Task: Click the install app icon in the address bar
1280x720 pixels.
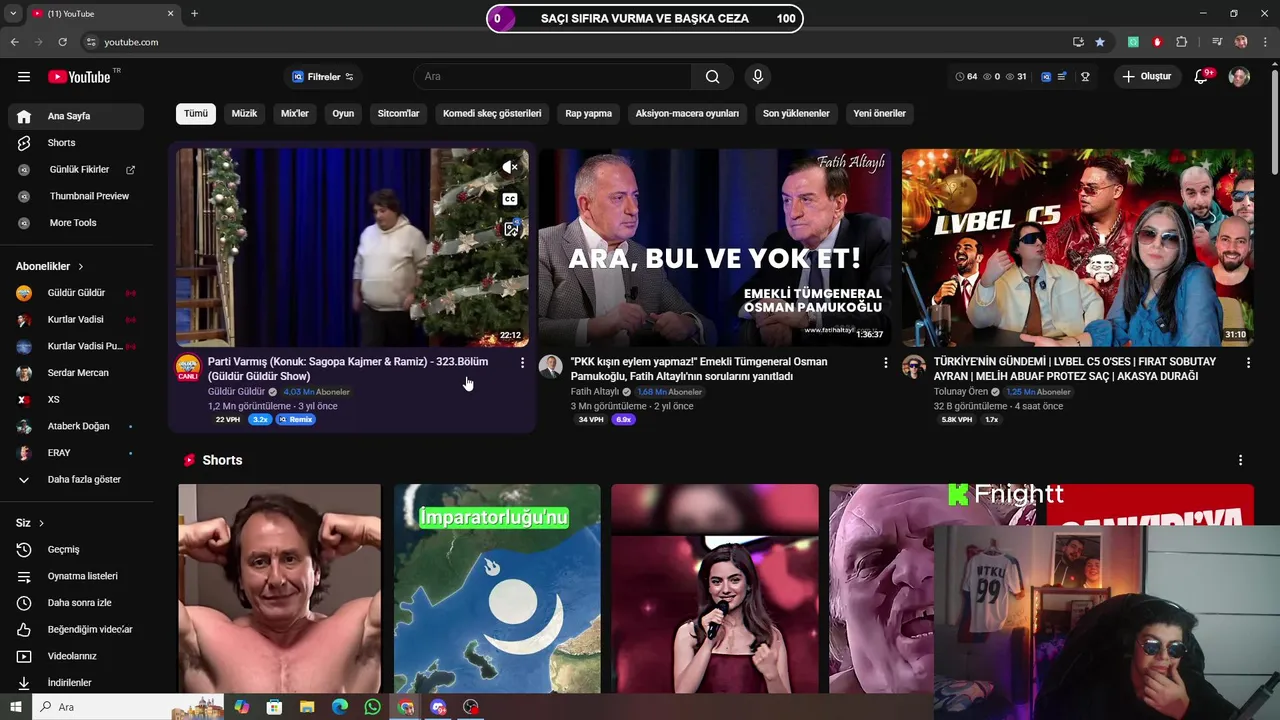Action: 1078,42
